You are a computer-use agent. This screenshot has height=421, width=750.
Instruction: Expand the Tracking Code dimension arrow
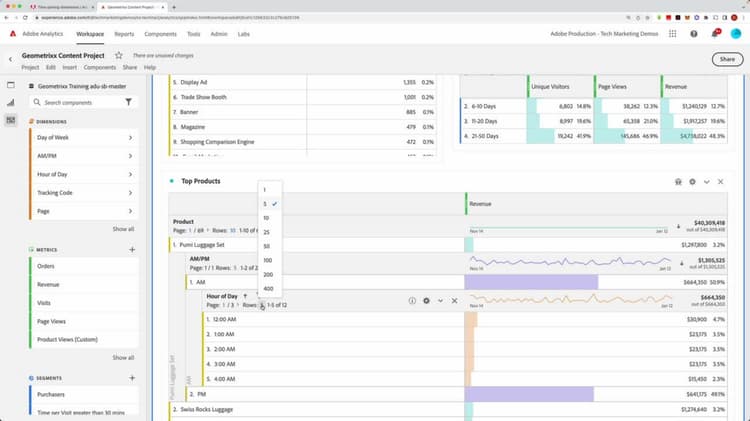(x=130, y=193)
